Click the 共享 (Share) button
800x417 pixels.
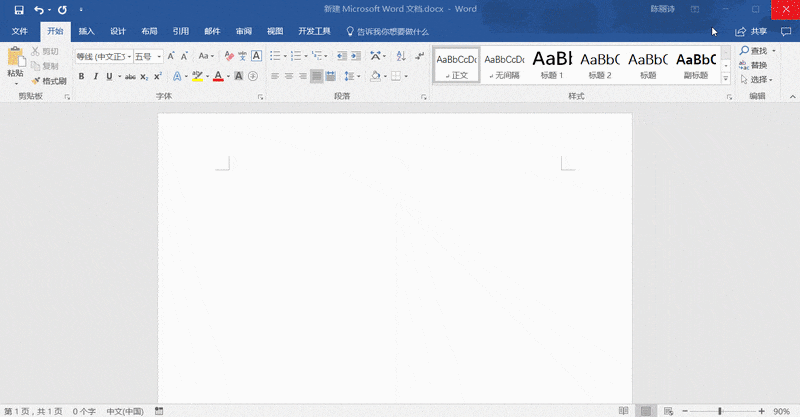(752, 31)
